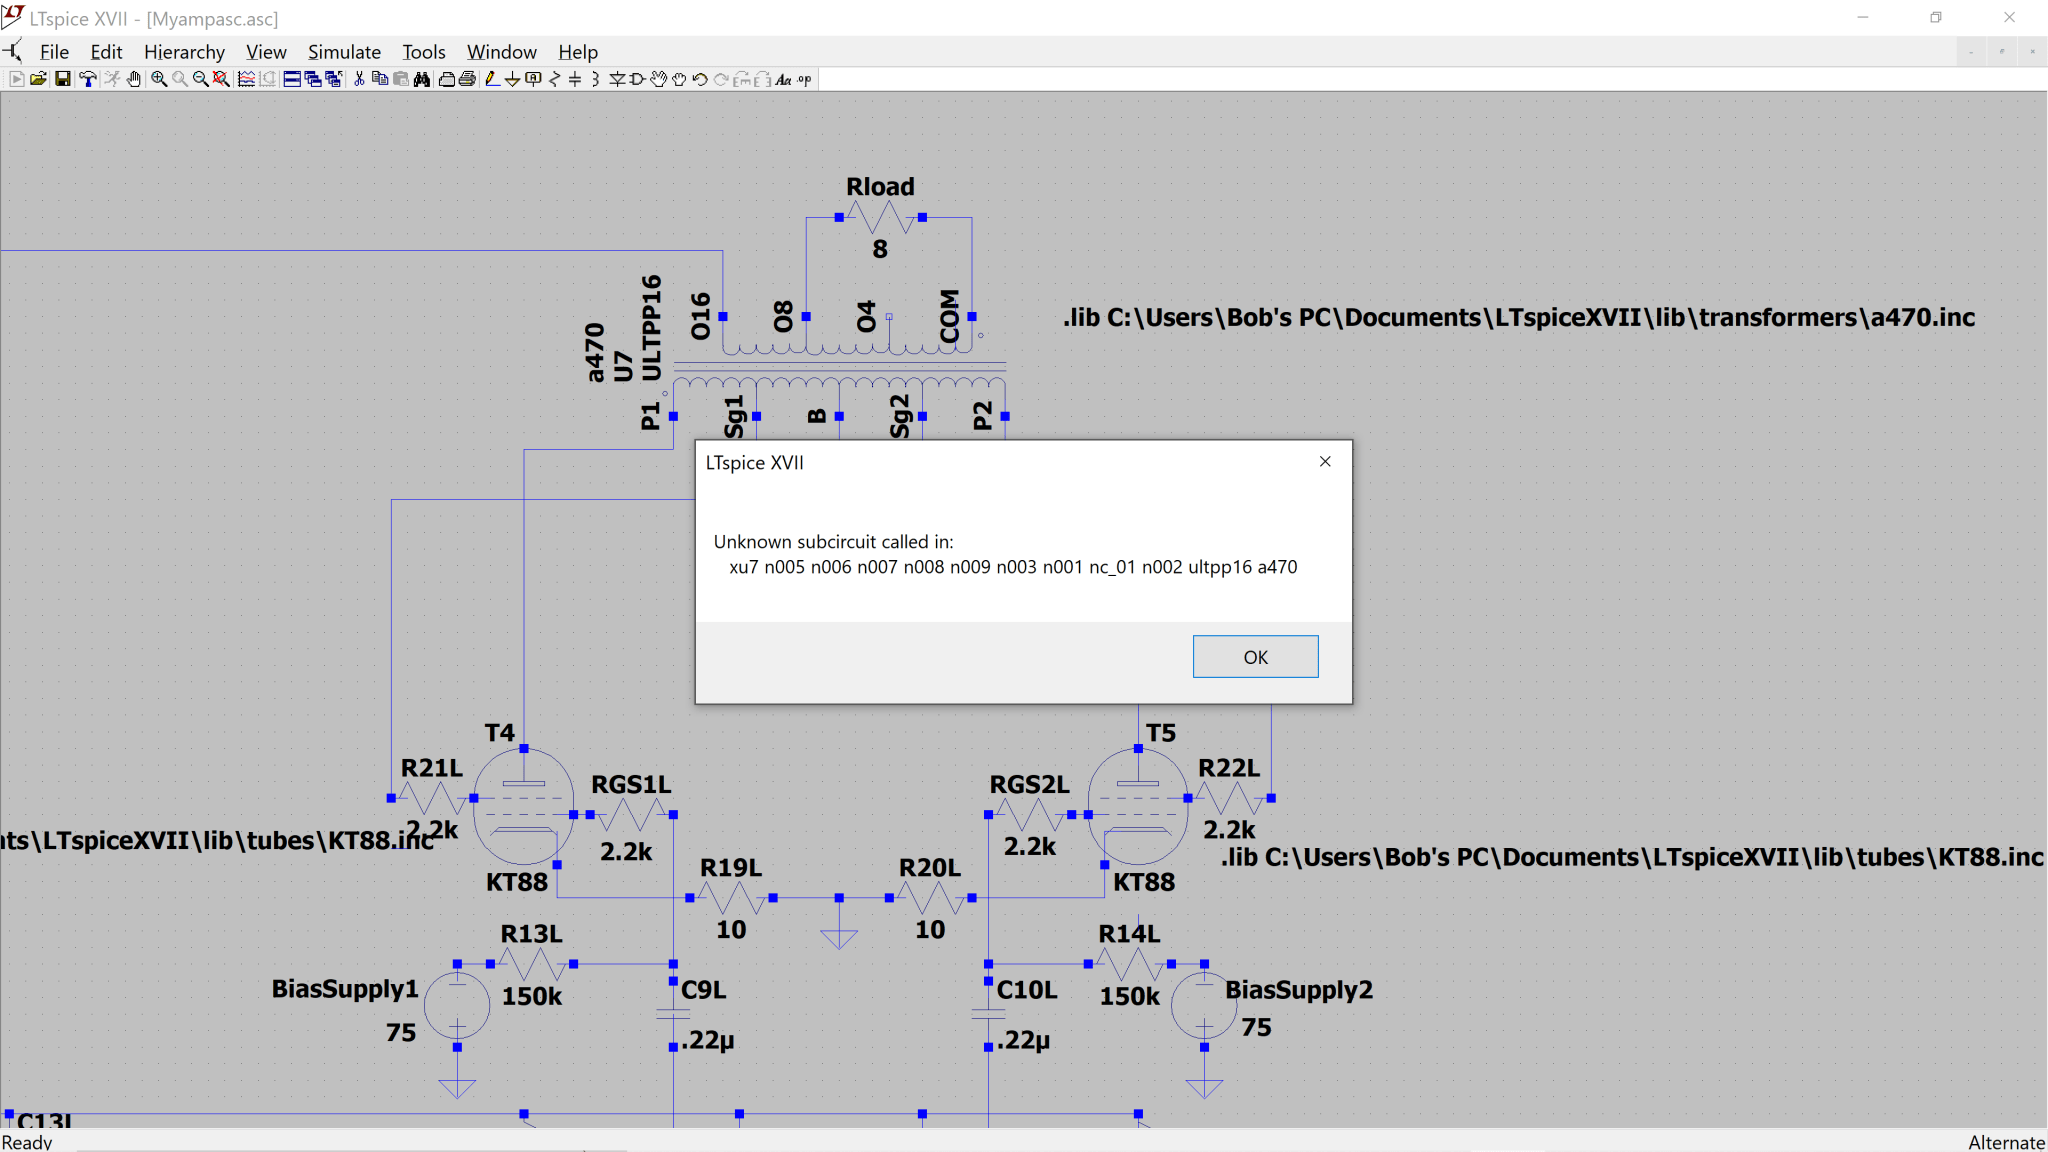
Task: Click the Save floppy disk icon
Action: (x=63, y=79)
